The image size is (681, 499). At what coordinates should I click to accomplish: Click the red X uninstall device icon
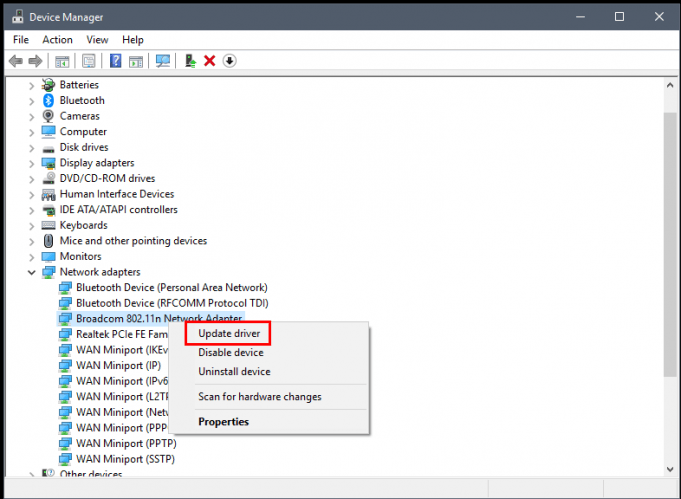click(210, 61)
